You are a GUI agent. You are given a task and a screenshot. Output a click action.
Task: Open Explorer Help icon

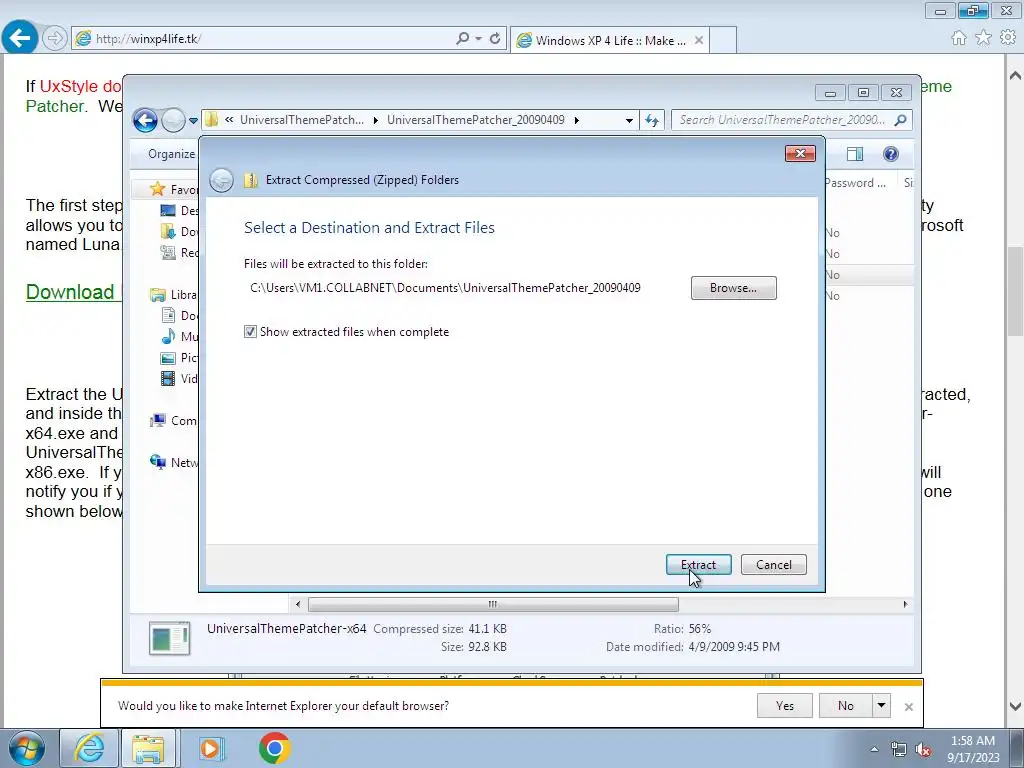pos(891,154)
